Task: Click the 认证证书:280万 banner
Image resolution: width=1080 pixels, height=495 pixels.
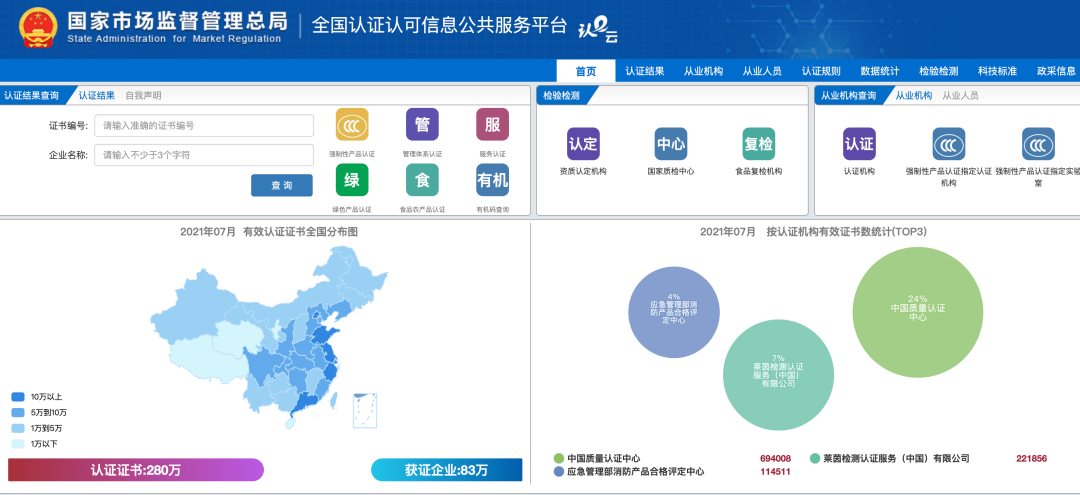Action: tap(136, 470)
